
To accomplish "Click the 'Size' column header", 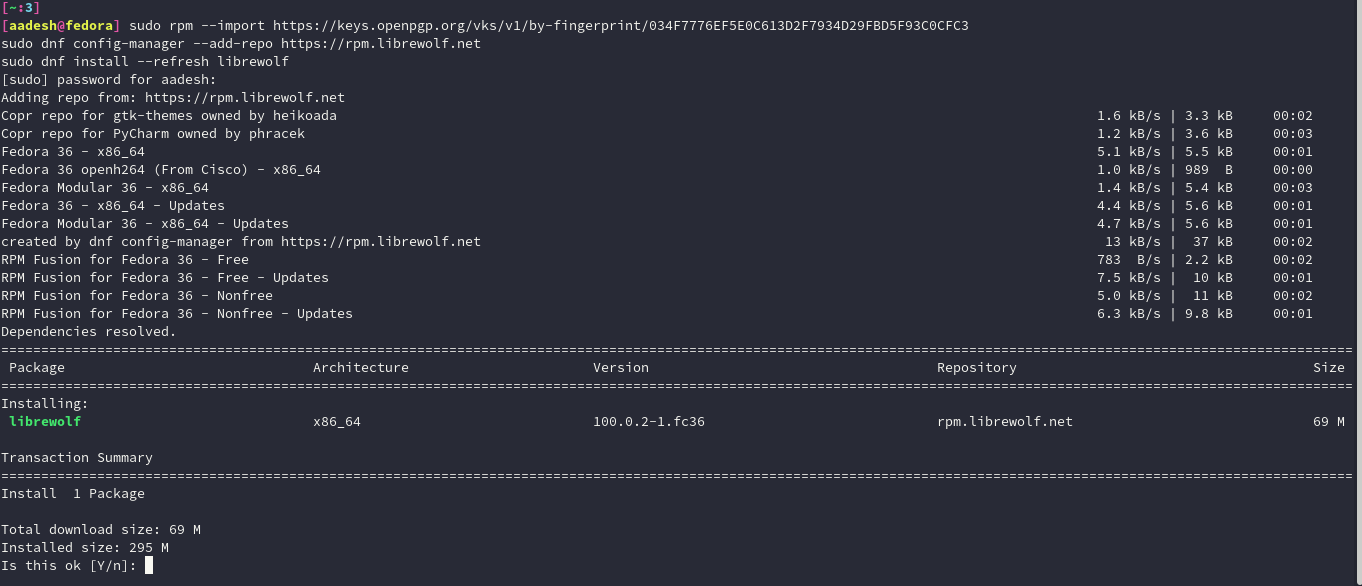I will pyautogui.click(x=1329, y=368).
